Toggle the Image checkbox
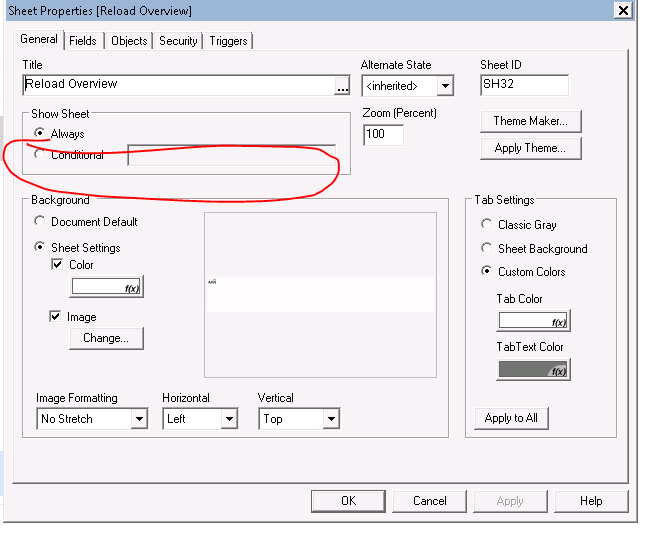Image resolution: width=658 pixels, height=541 pixels. [55, 316]
